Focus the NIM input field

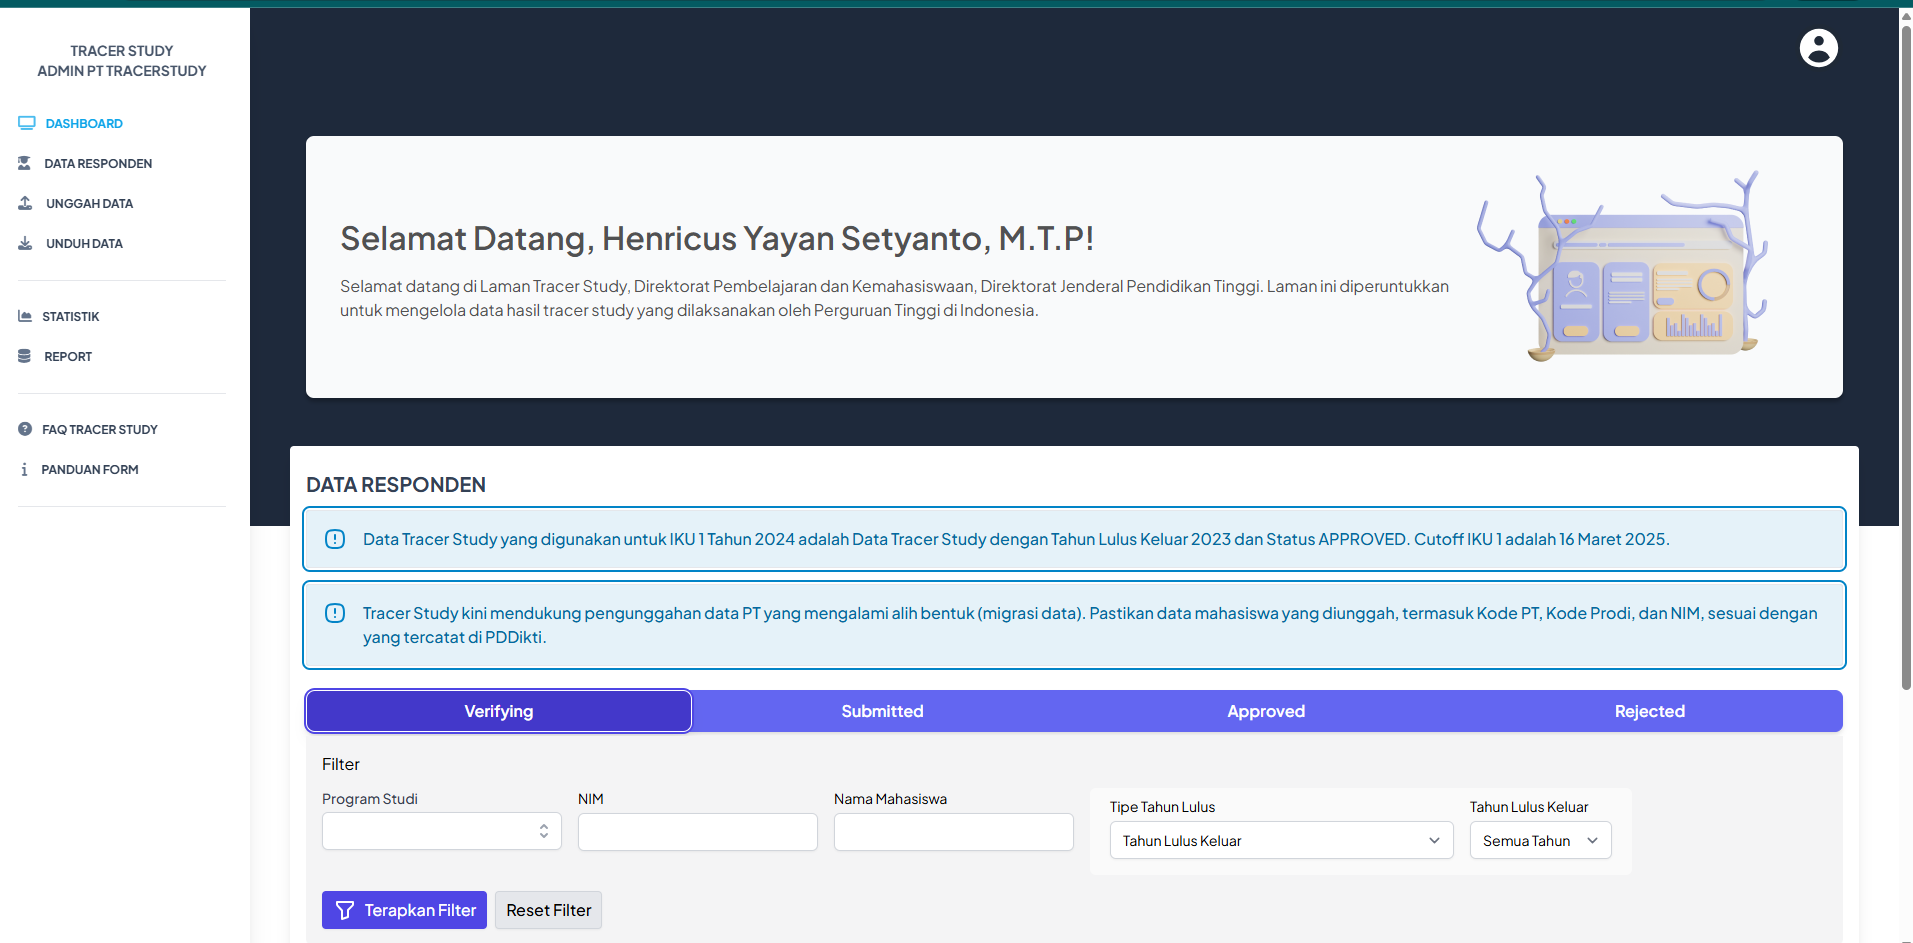point(697,832)
